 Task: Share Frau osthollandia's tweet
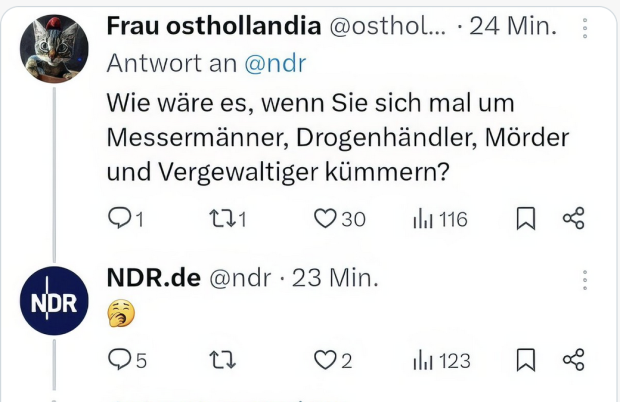pyautogui.click(x=574, y=219)
